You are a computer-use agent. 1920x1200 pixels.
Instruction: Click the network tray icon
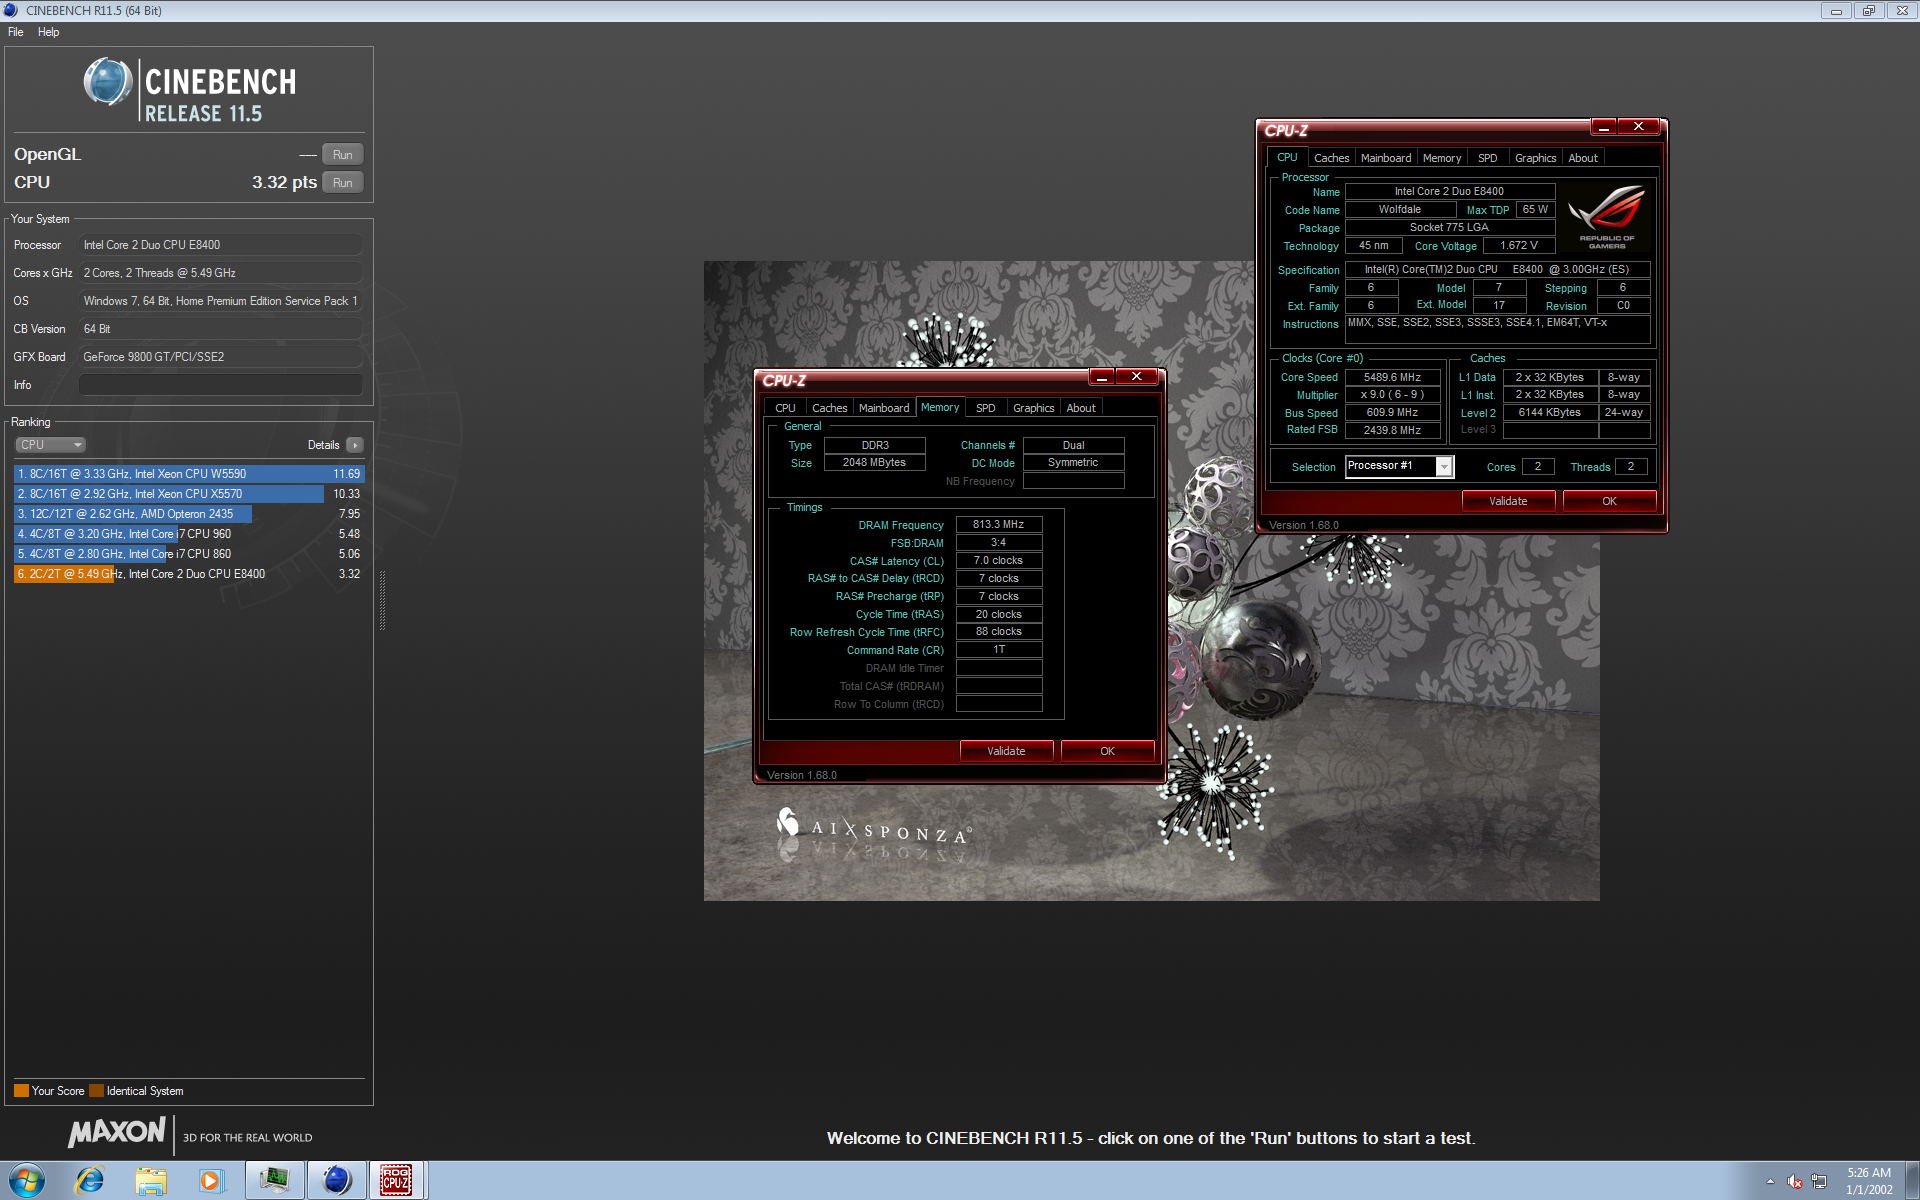tap(1819, 1181)
